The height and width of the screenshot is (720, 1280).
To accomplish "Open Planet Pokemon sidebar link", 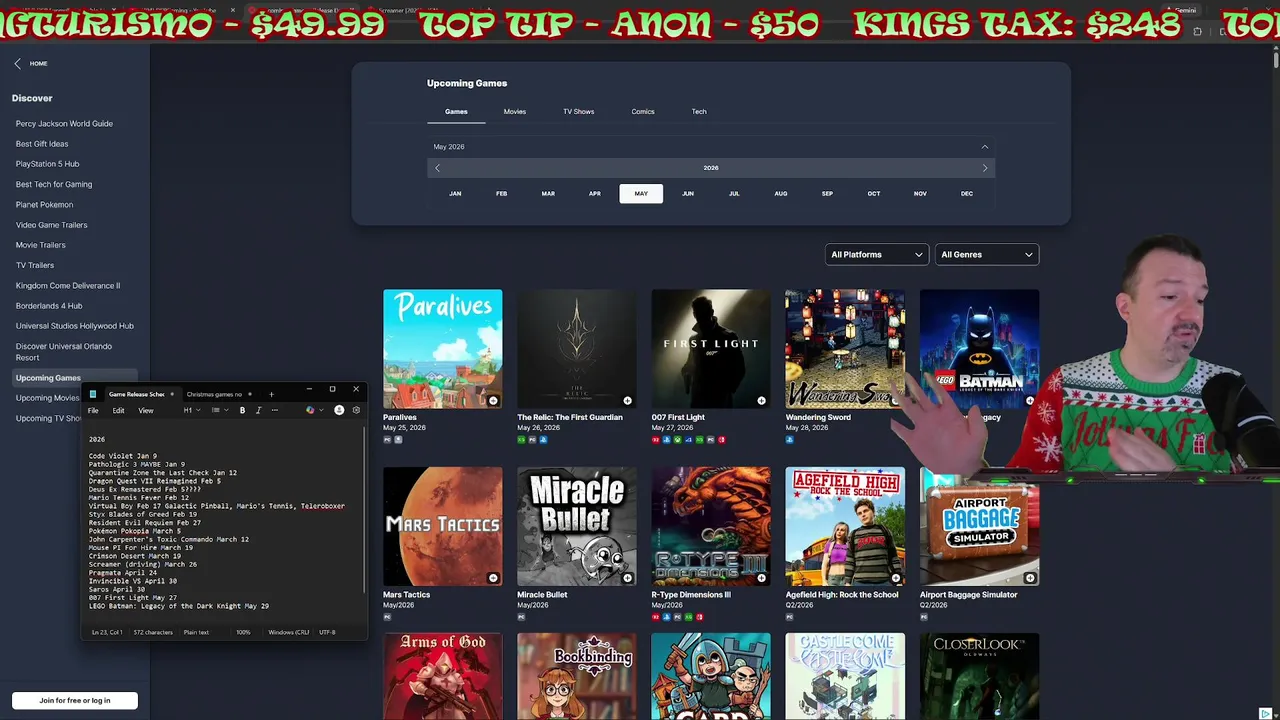I will pos(44,205).
